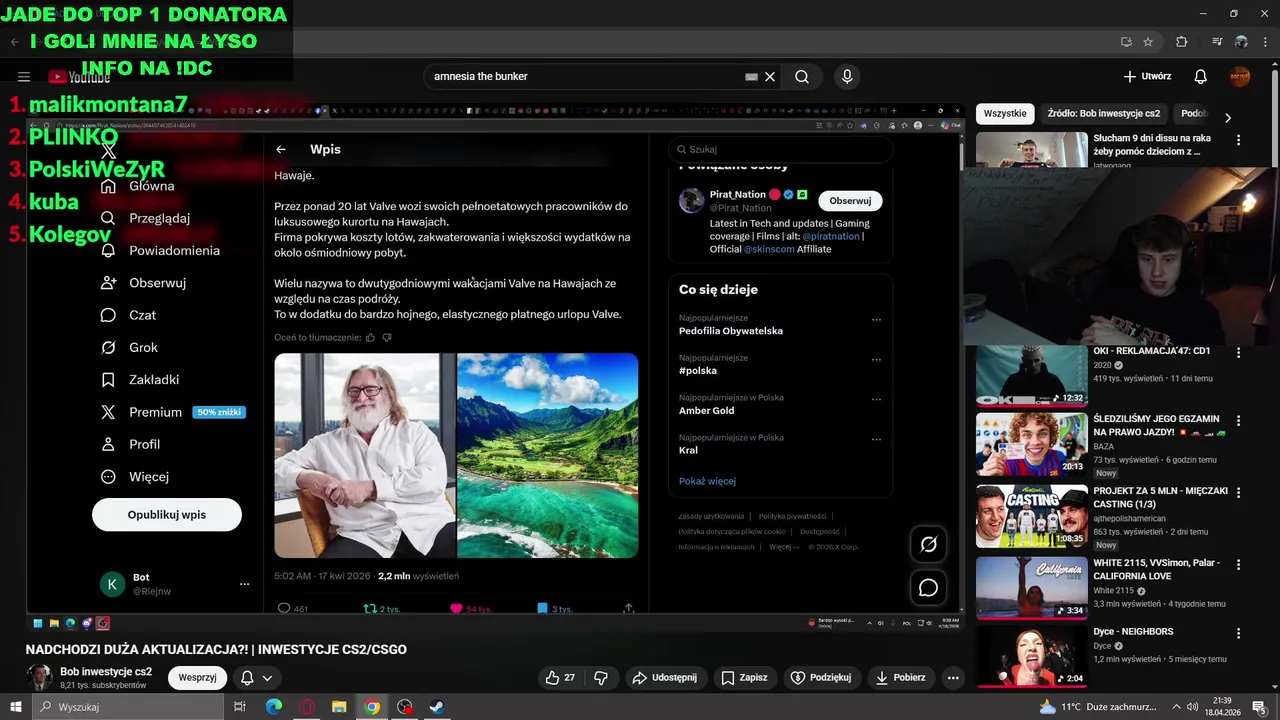Like the video with thumbs up
The height and width of the screenshot is (720, 1280).
[560, 677]
